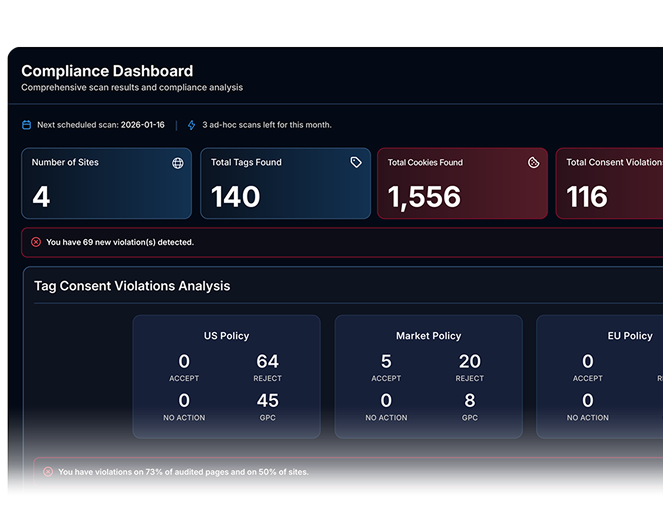This screenshot has height=526, width=663.
Task: Click the tag icon in Total Tags Found
Action: point(356,162)
